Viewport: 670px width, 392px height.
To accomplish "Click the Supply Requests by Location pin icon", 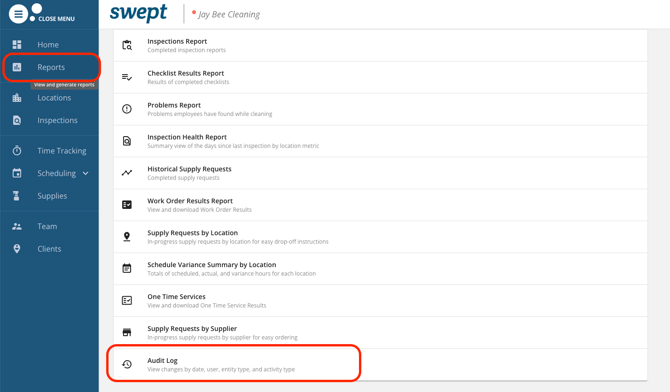I will 127,237.
